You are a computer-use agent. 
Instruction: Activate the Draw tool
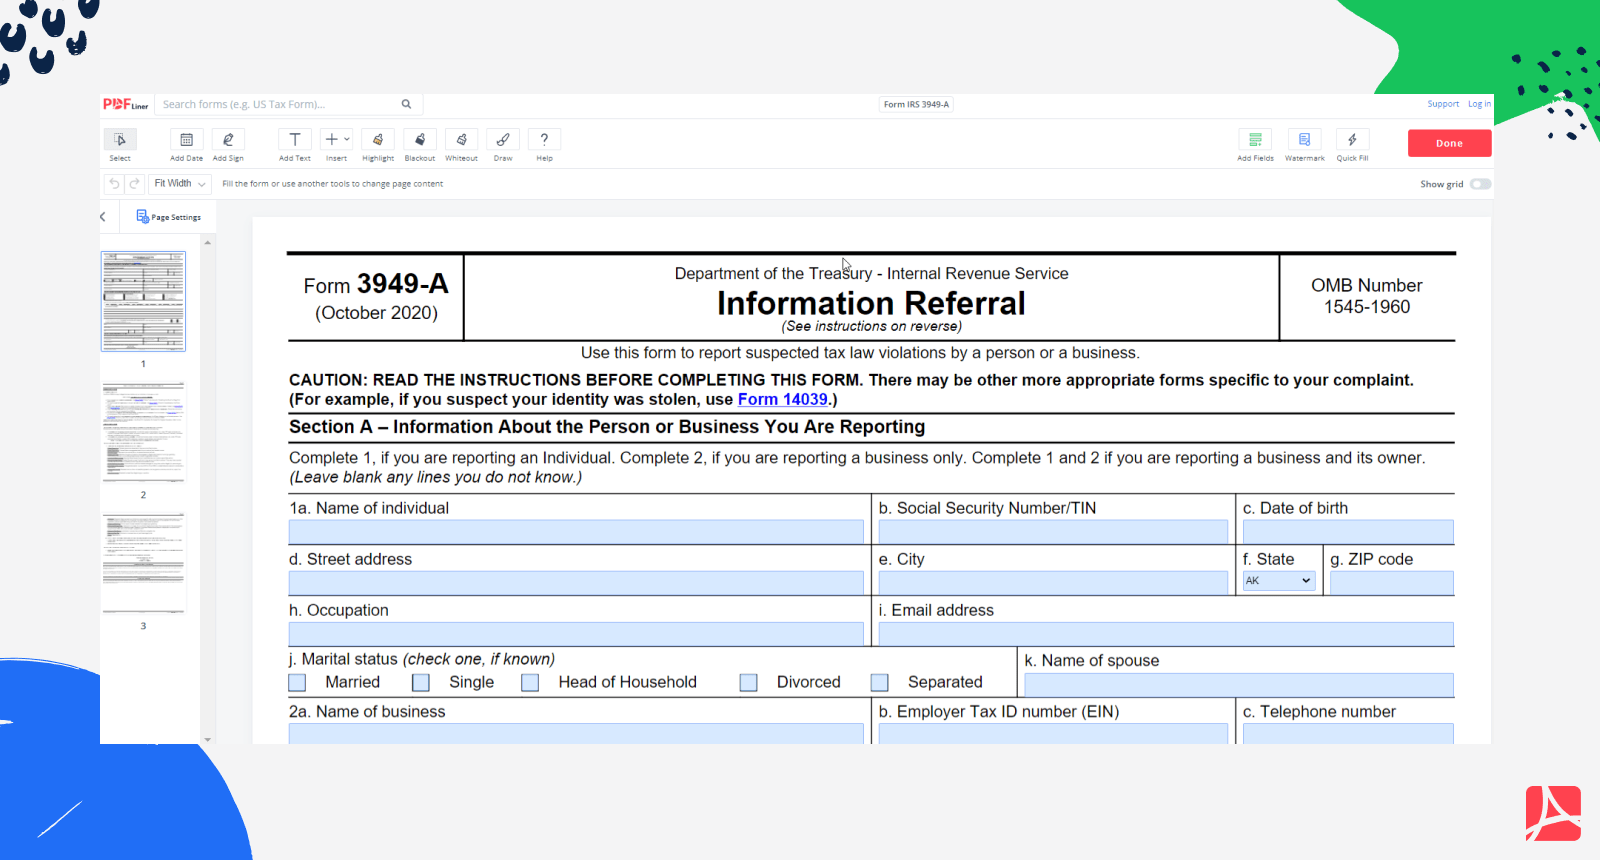tap(503, 140)
